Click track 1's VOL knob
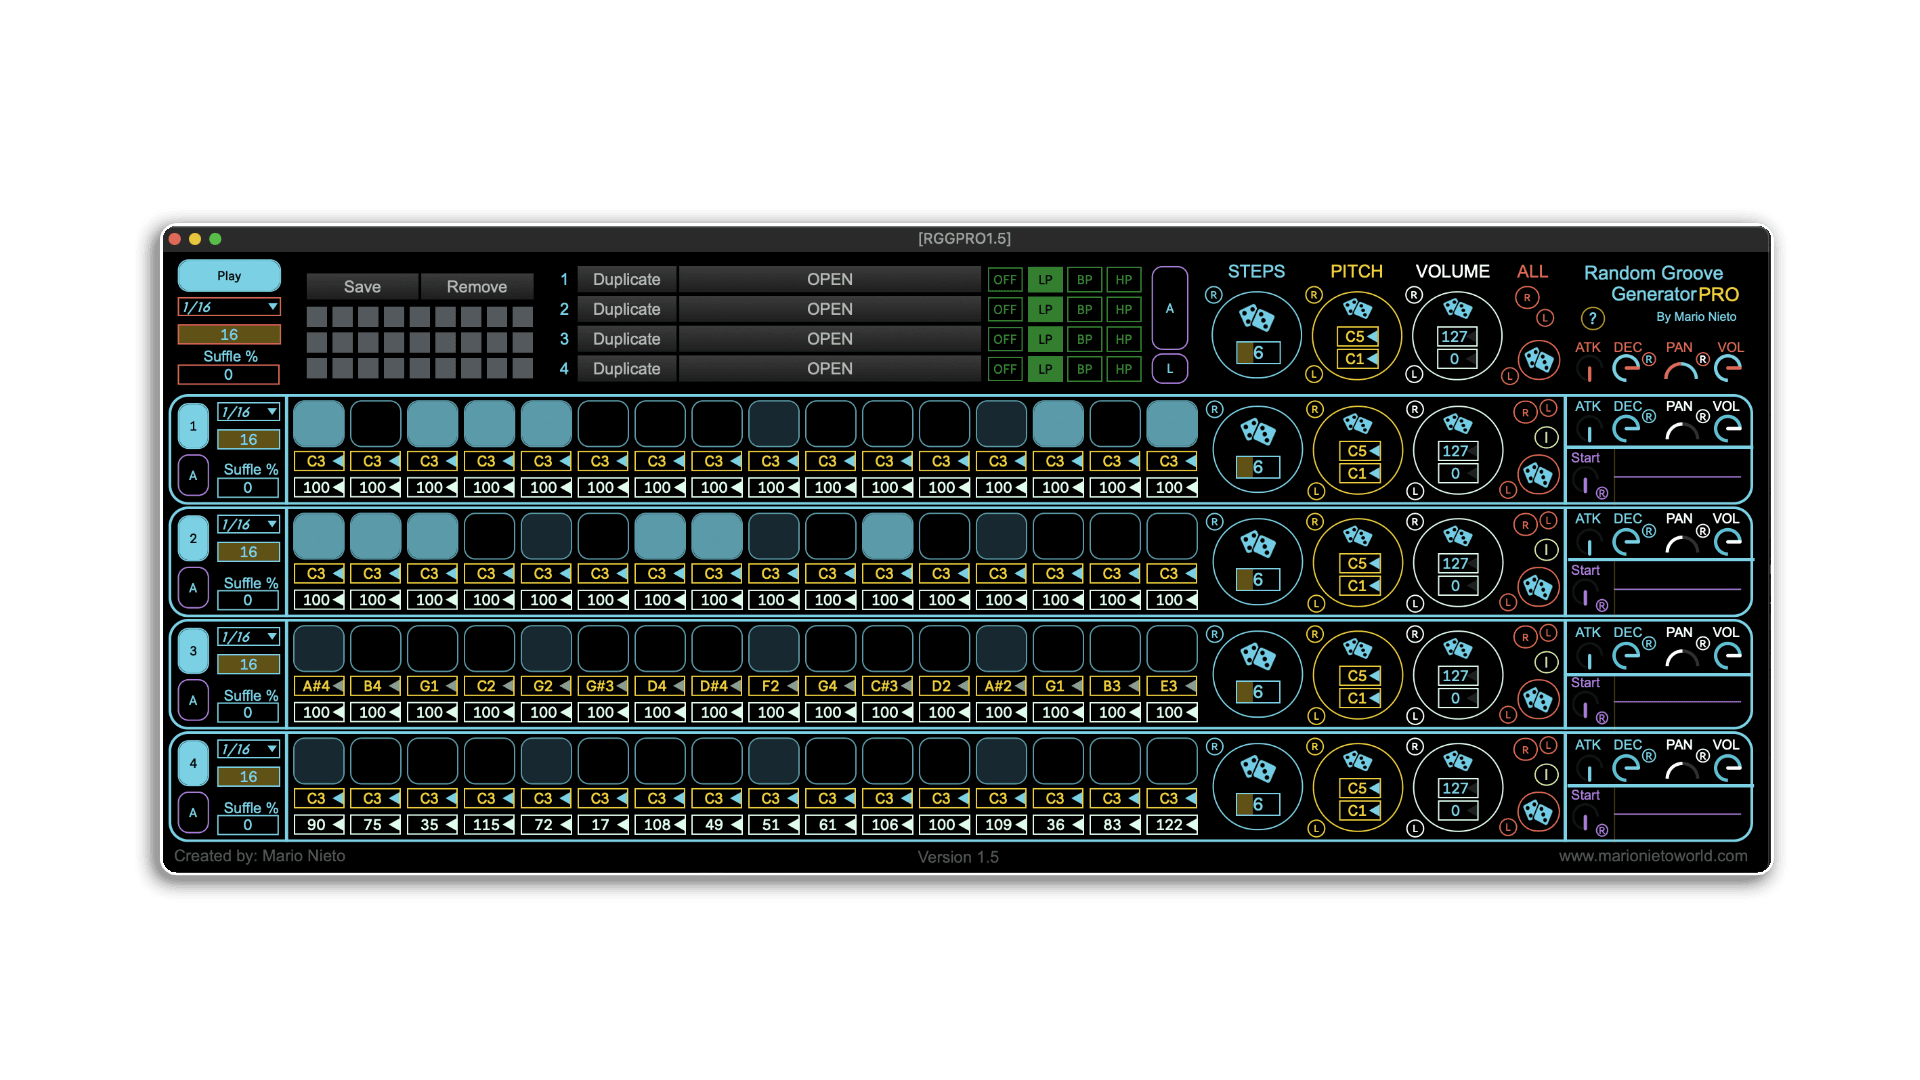Image resolution: width=1920 pixels, height=1080 pixels. point(1728,429)
